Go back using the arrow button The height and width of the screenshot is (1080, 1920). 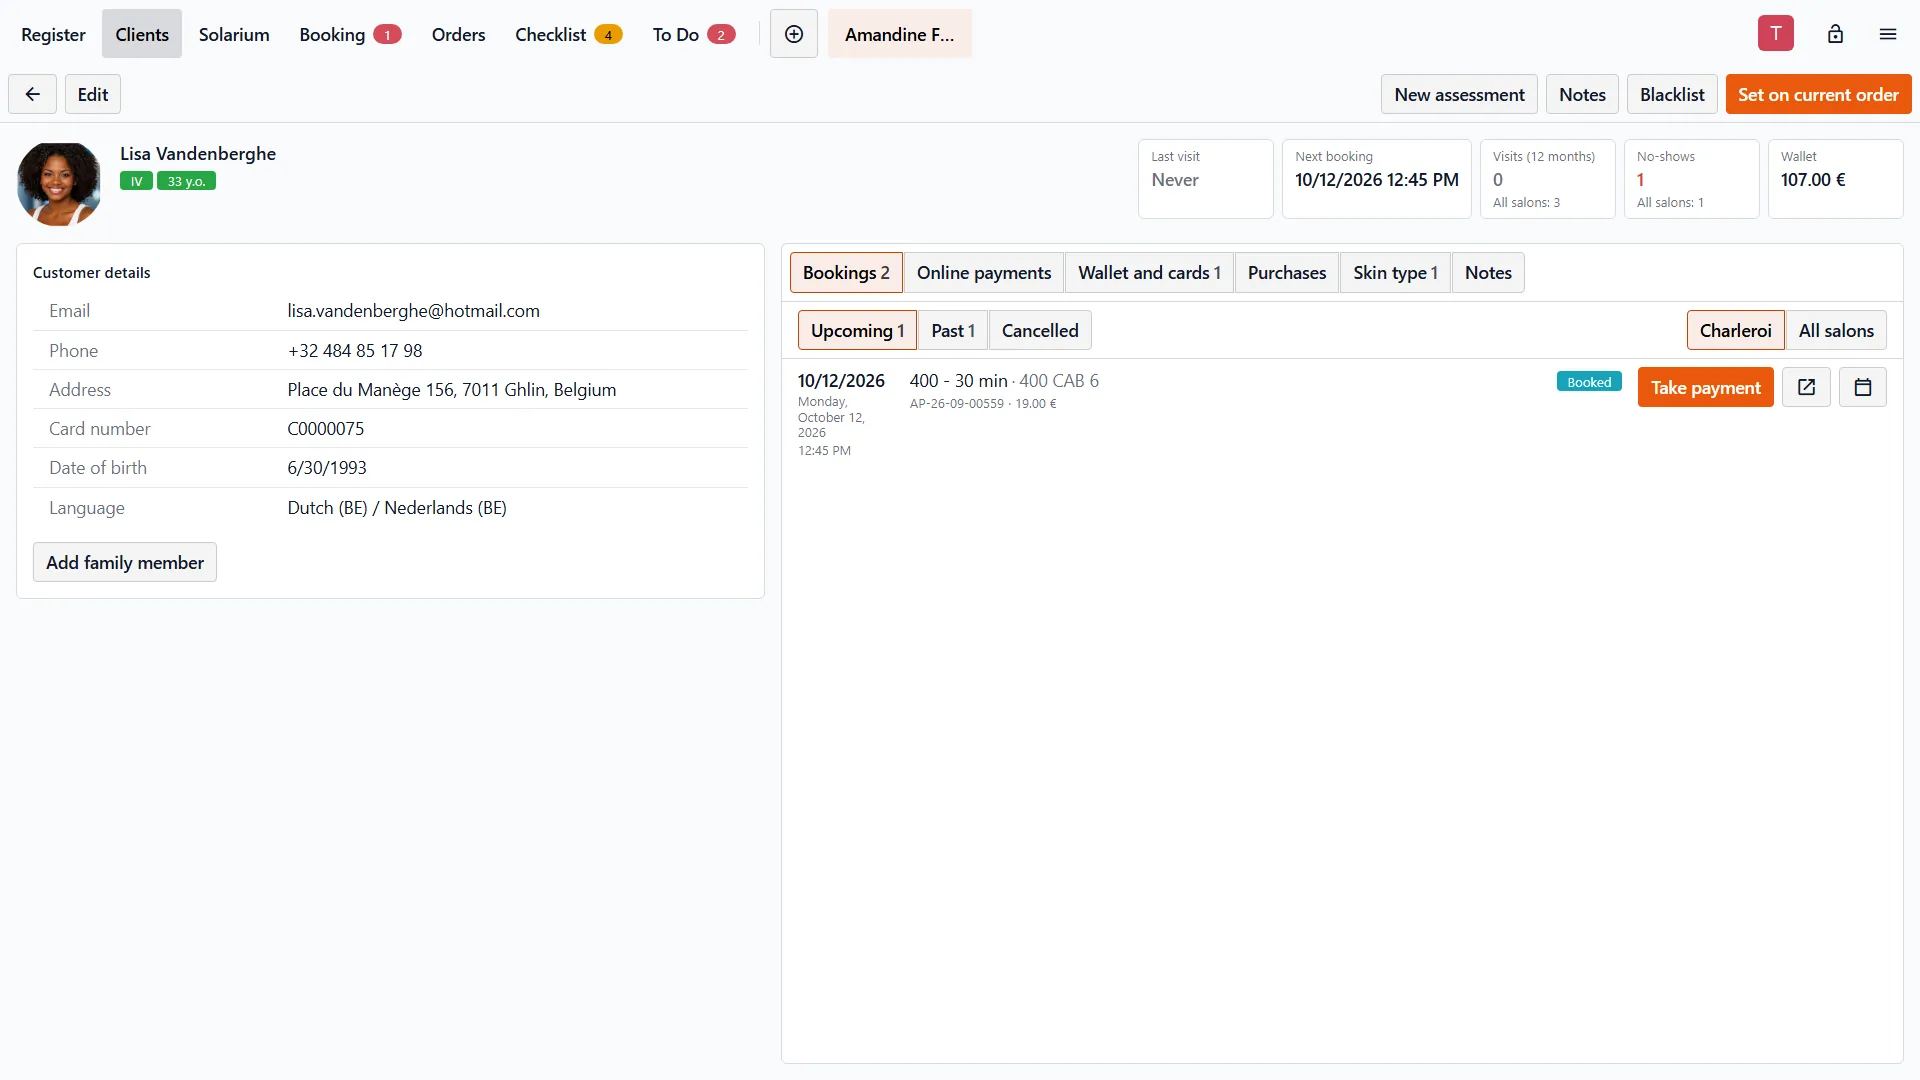pos(32,94)
